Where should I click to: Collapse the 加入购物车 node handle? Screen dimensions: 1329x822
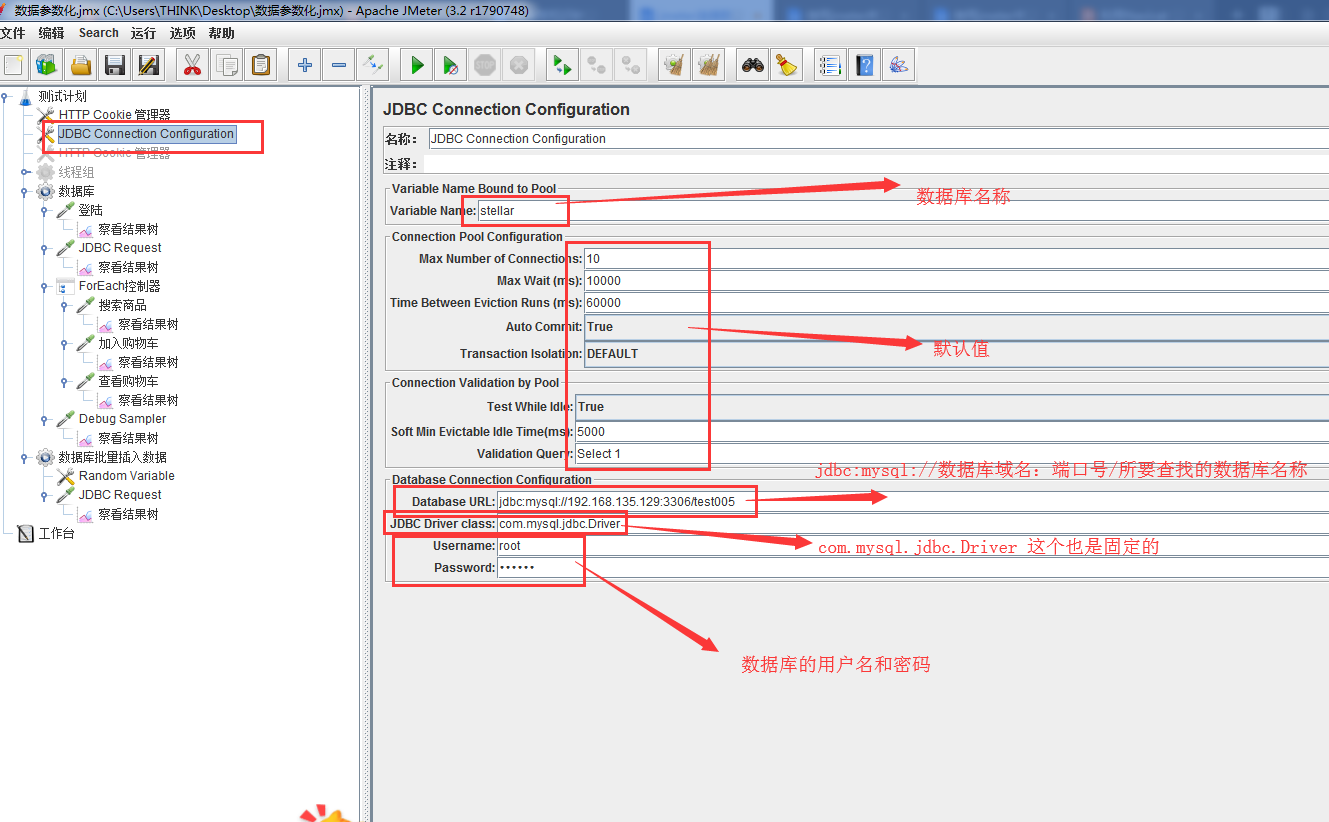pos(65,343)
